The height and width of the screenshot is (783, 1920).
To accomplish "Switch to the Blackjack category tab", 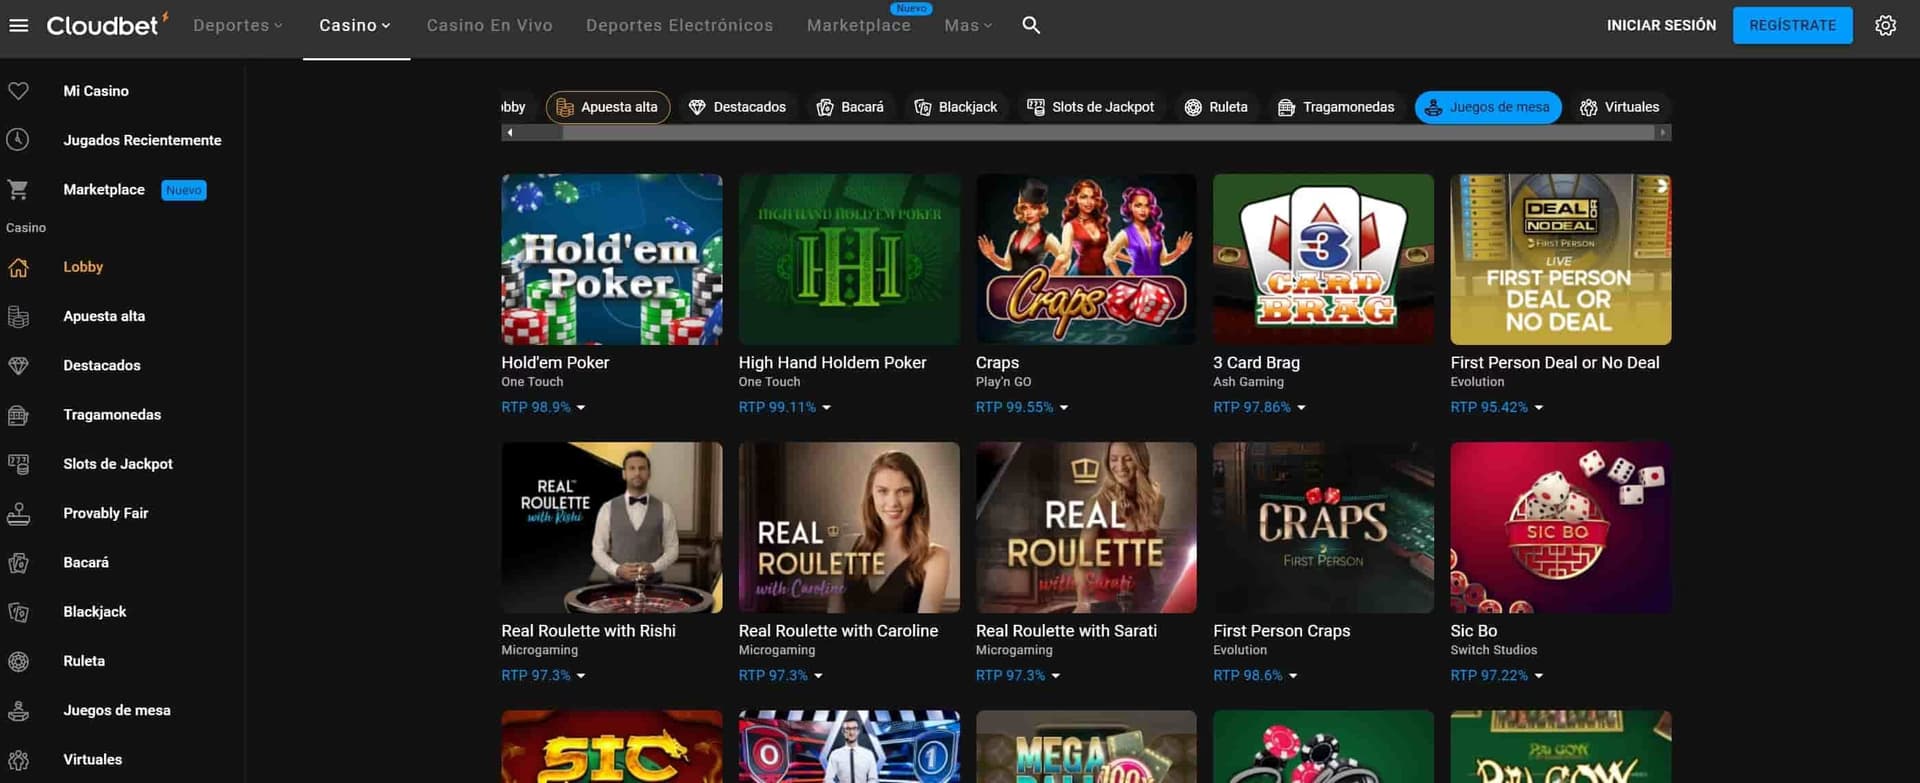I will pyautogui.click(x=956, y=107).
